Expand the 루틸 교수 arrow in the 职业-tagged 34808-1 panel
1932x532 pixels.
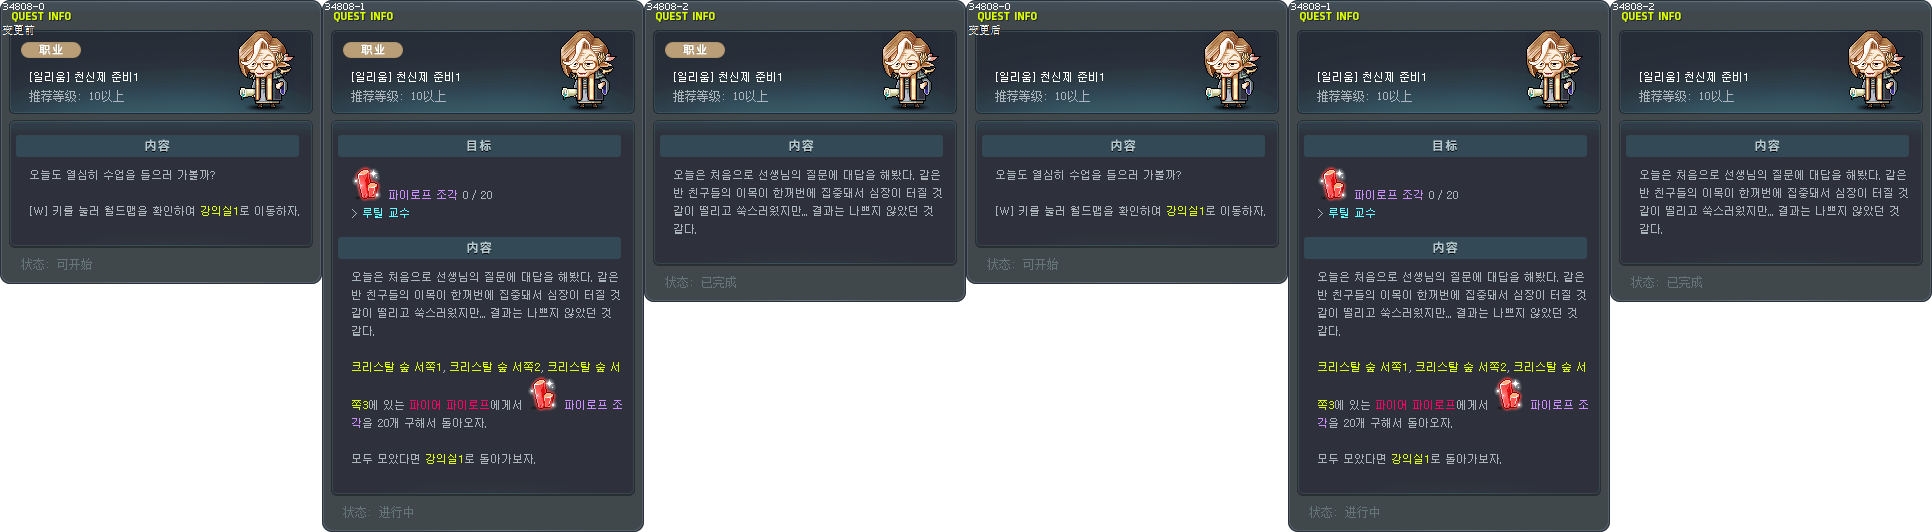pyautogui.click(x=354, y=213)
